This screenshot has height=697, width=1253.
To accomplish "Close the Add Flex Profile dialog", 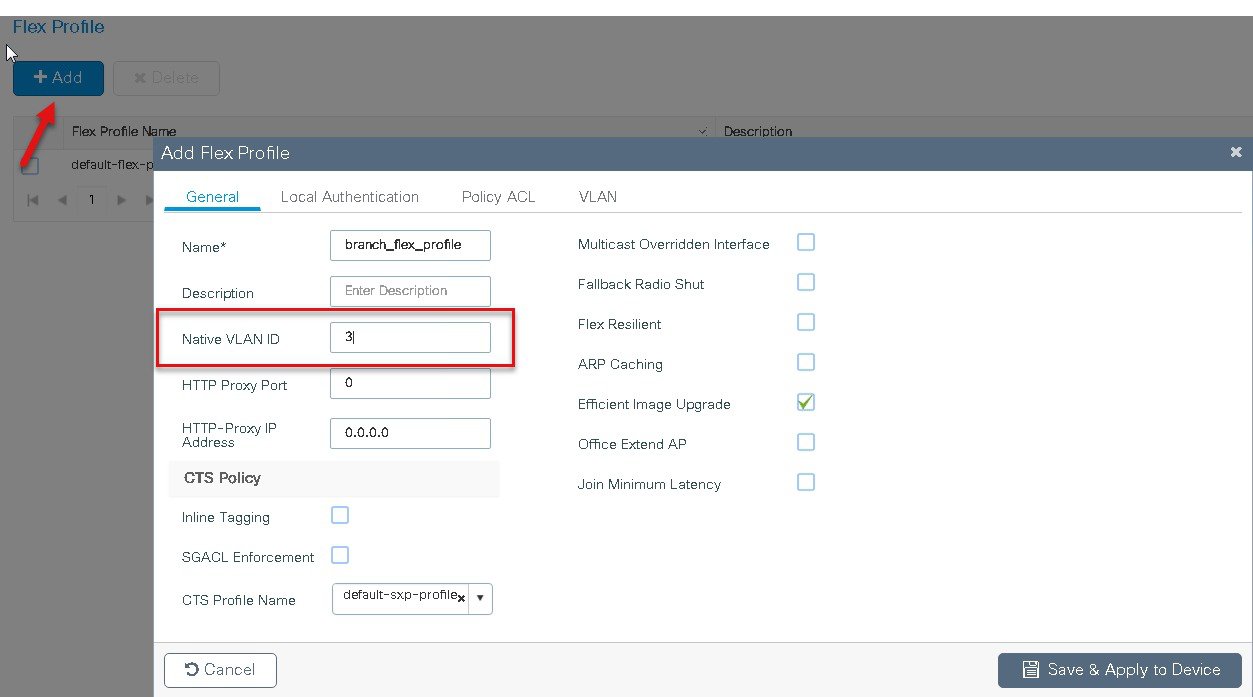I will [1236, 152].
